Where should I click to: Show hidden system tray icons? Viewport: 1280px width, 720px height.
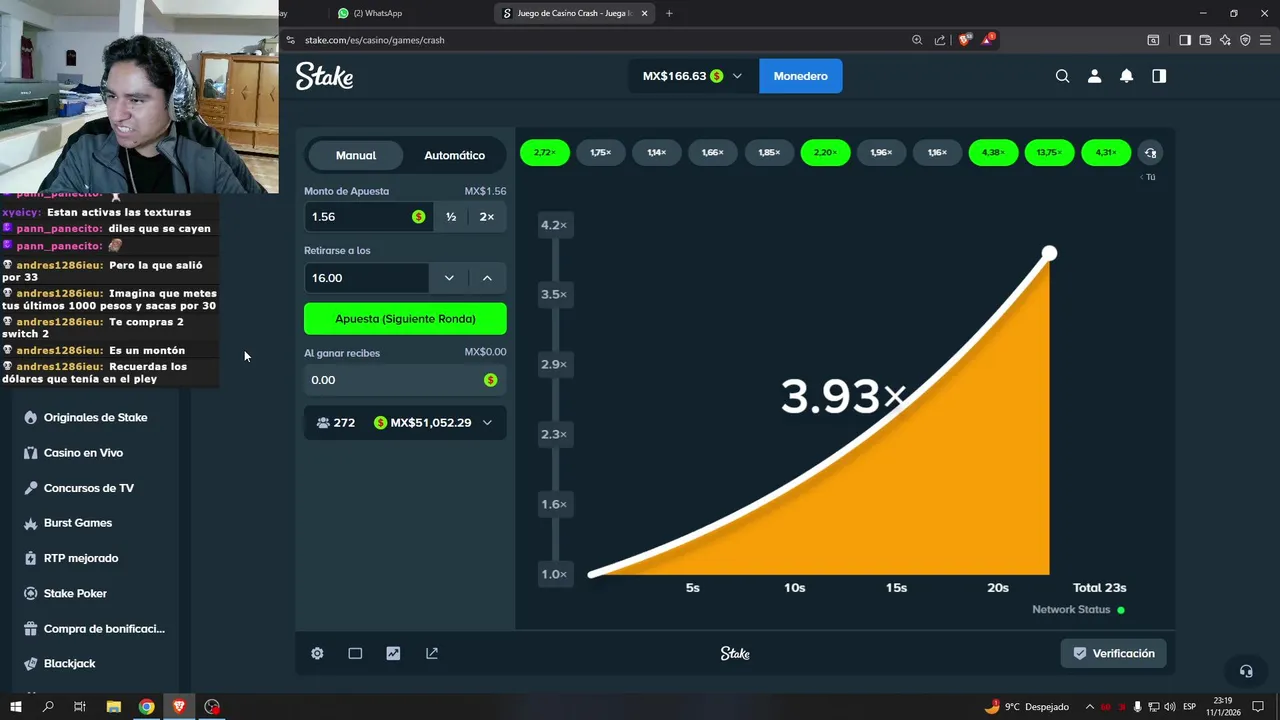pos(1090,707)
